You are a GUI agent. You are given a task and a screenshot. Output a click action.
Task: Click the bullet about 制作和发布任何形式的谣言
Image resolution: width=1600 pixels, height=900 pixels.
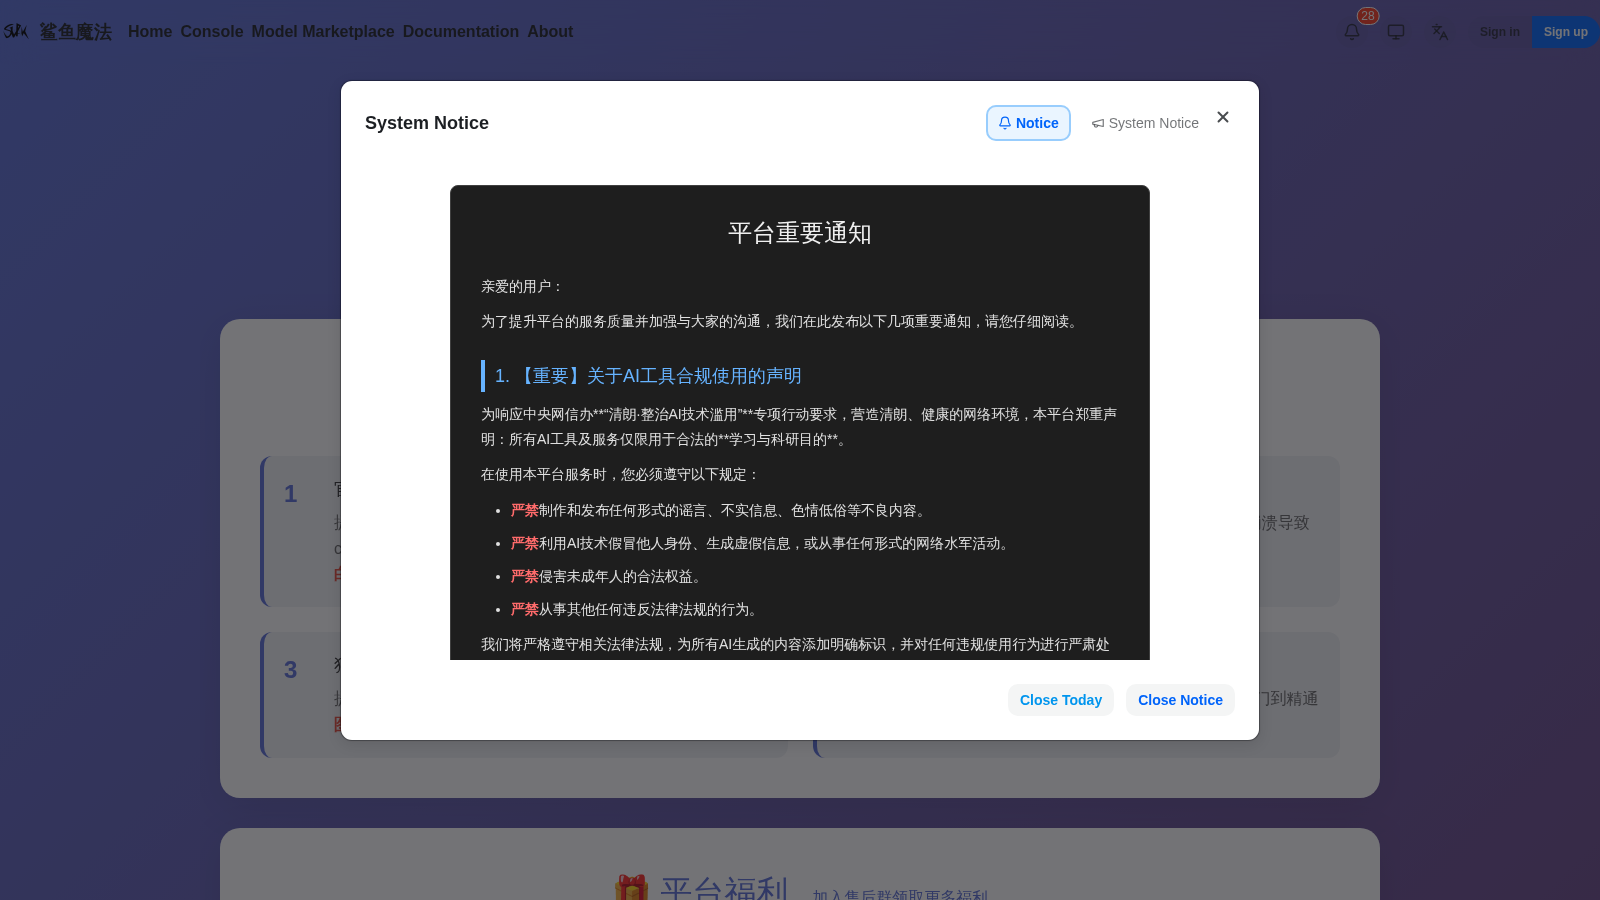click(x=720, y=510)
